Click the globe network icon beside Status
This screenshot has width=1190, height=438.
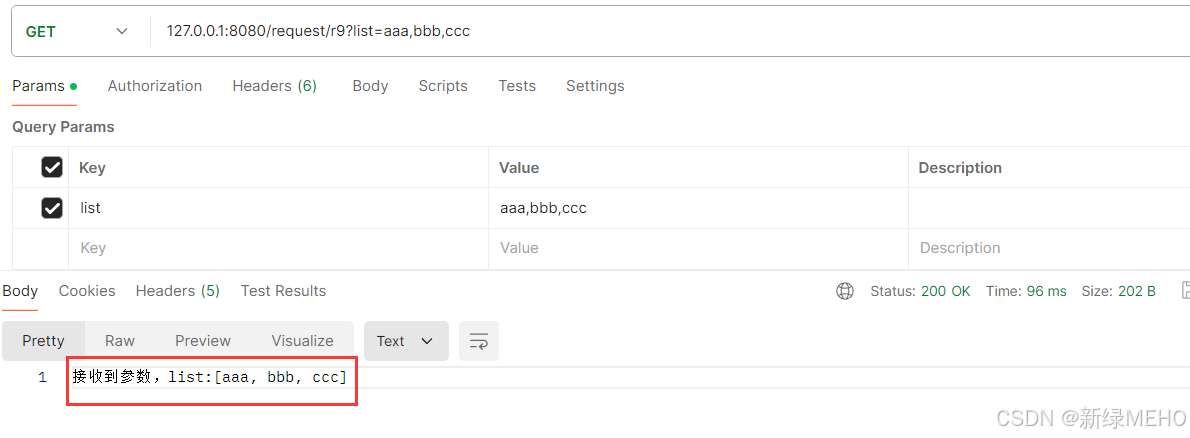845,291
